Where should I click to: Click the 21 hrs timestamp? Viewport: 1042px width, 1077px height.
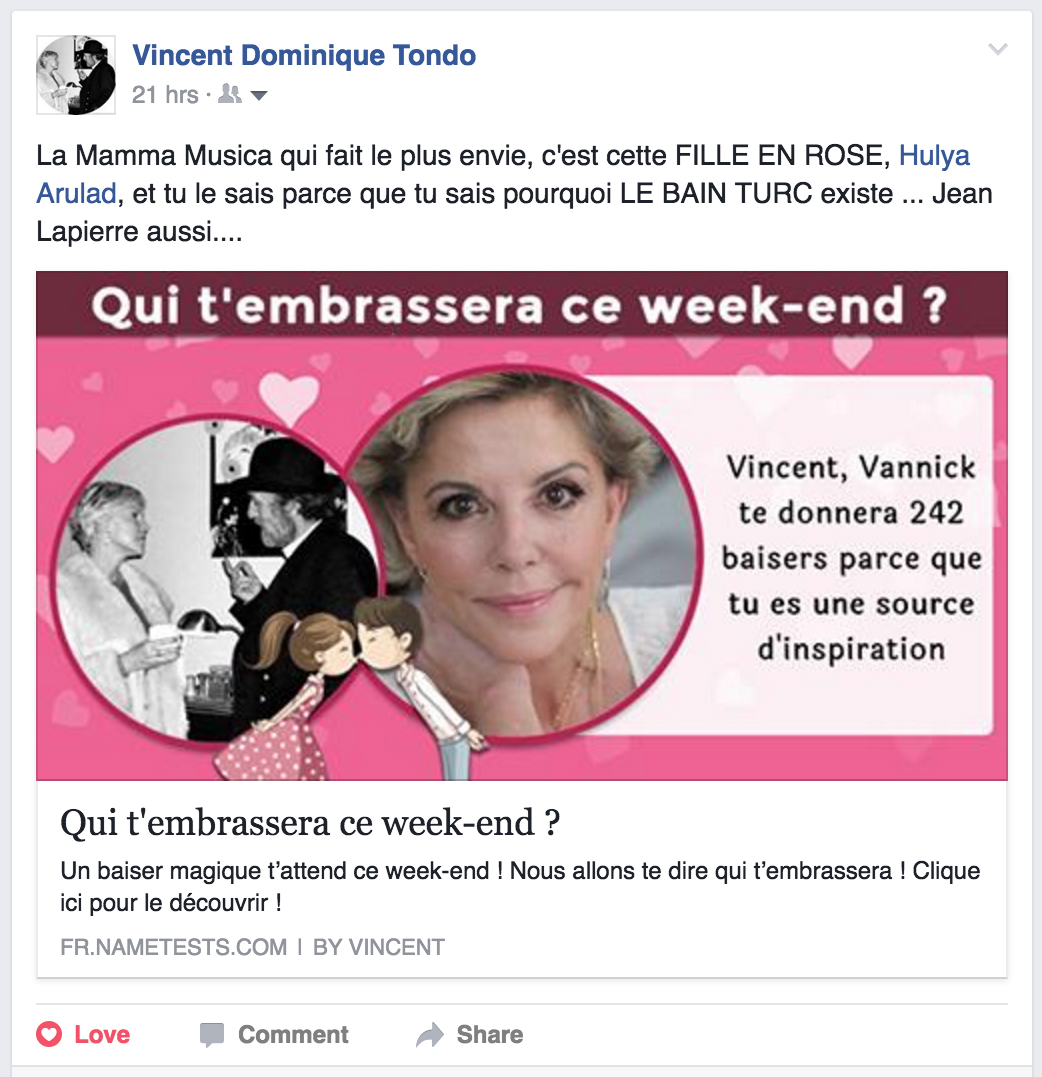pos(165,95)
